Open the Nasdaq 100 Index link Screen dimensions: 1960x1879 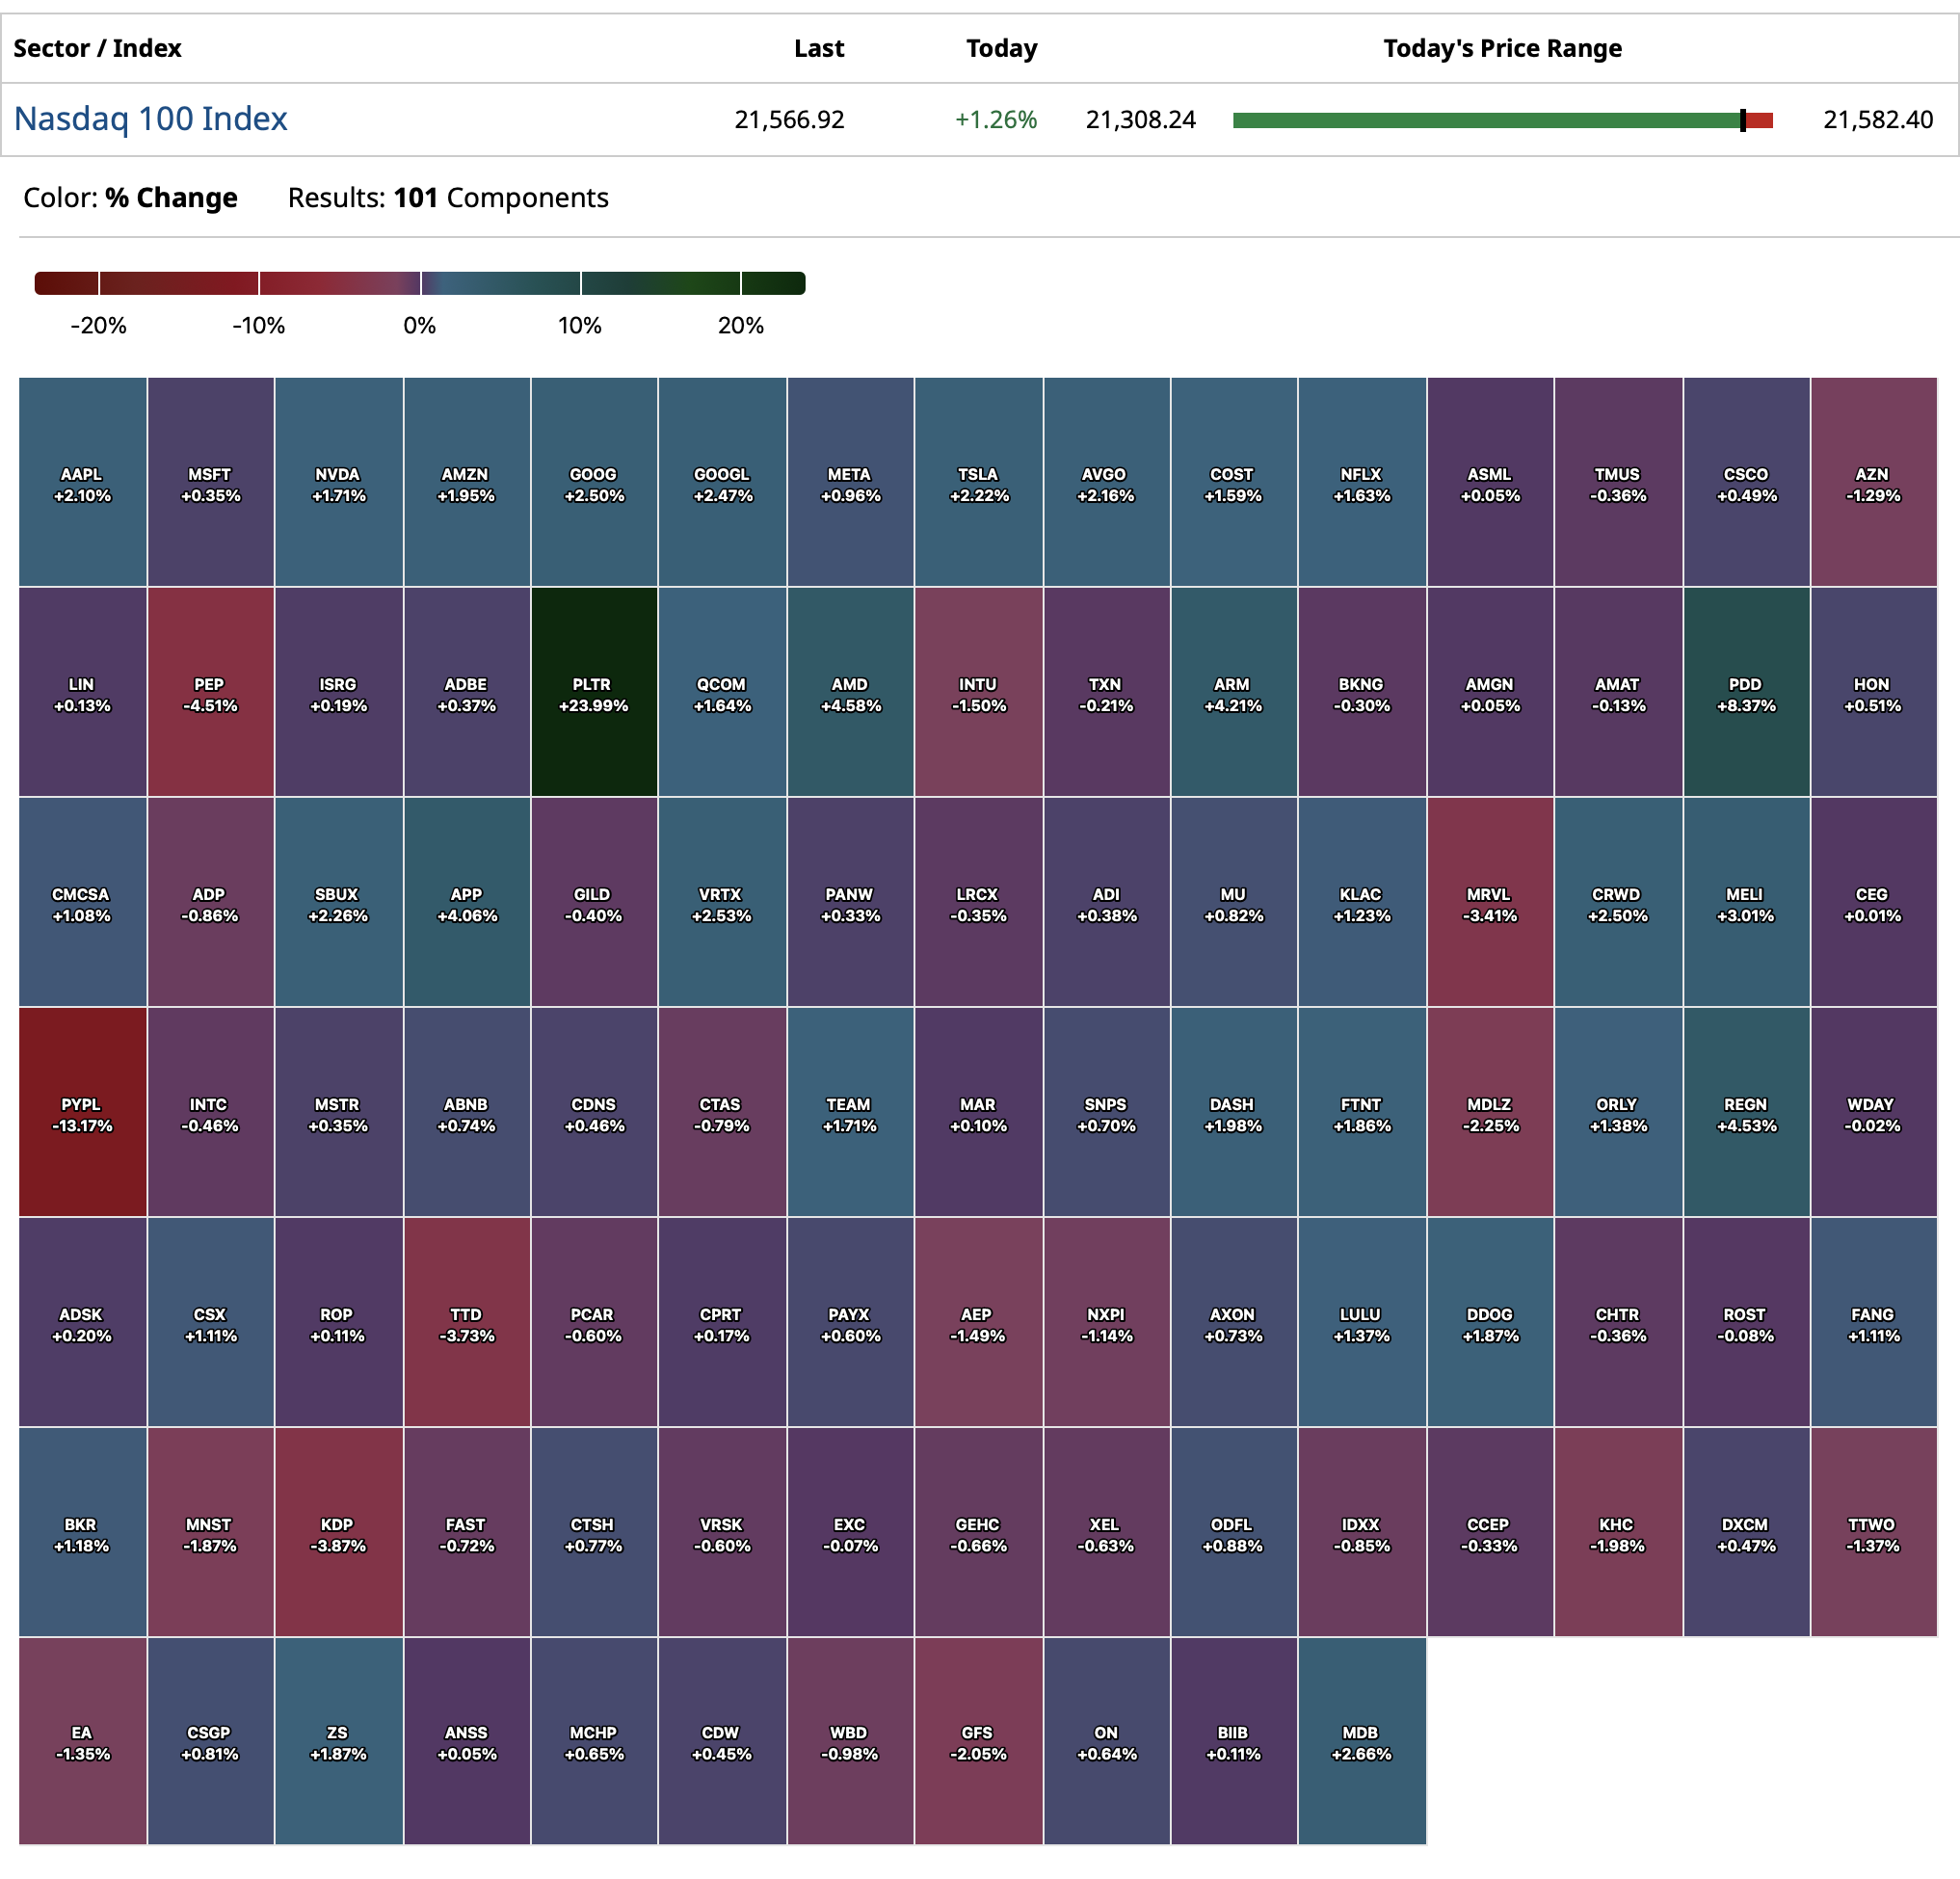pyautogui.click(x=150, y=119)
